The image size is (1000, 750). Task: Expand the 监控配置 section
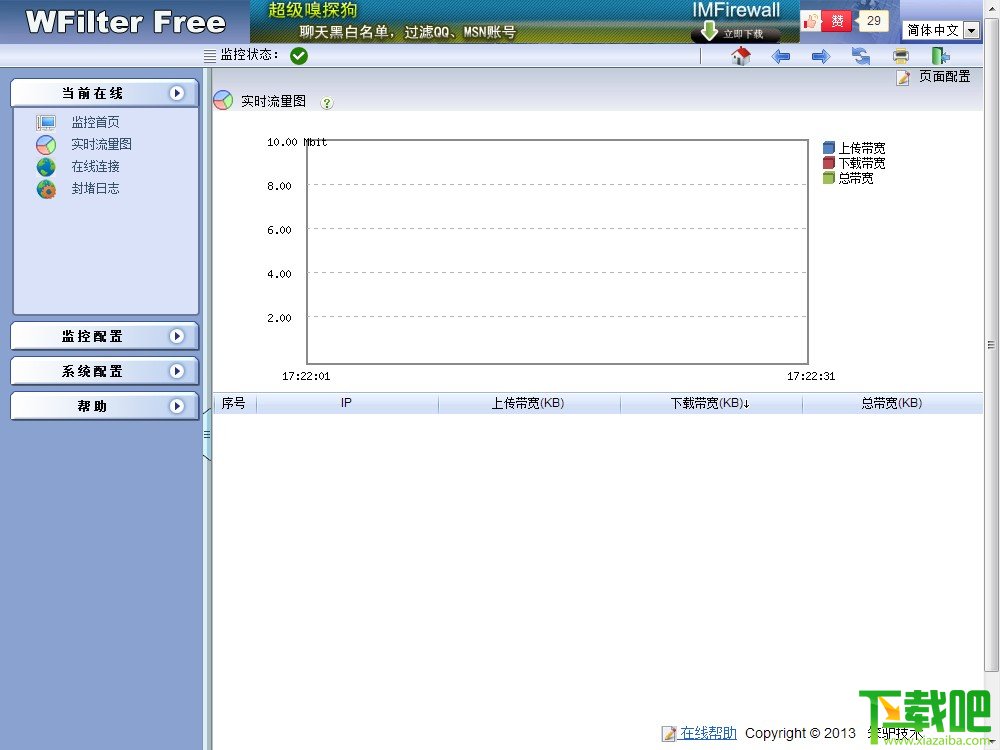[105, 336]
